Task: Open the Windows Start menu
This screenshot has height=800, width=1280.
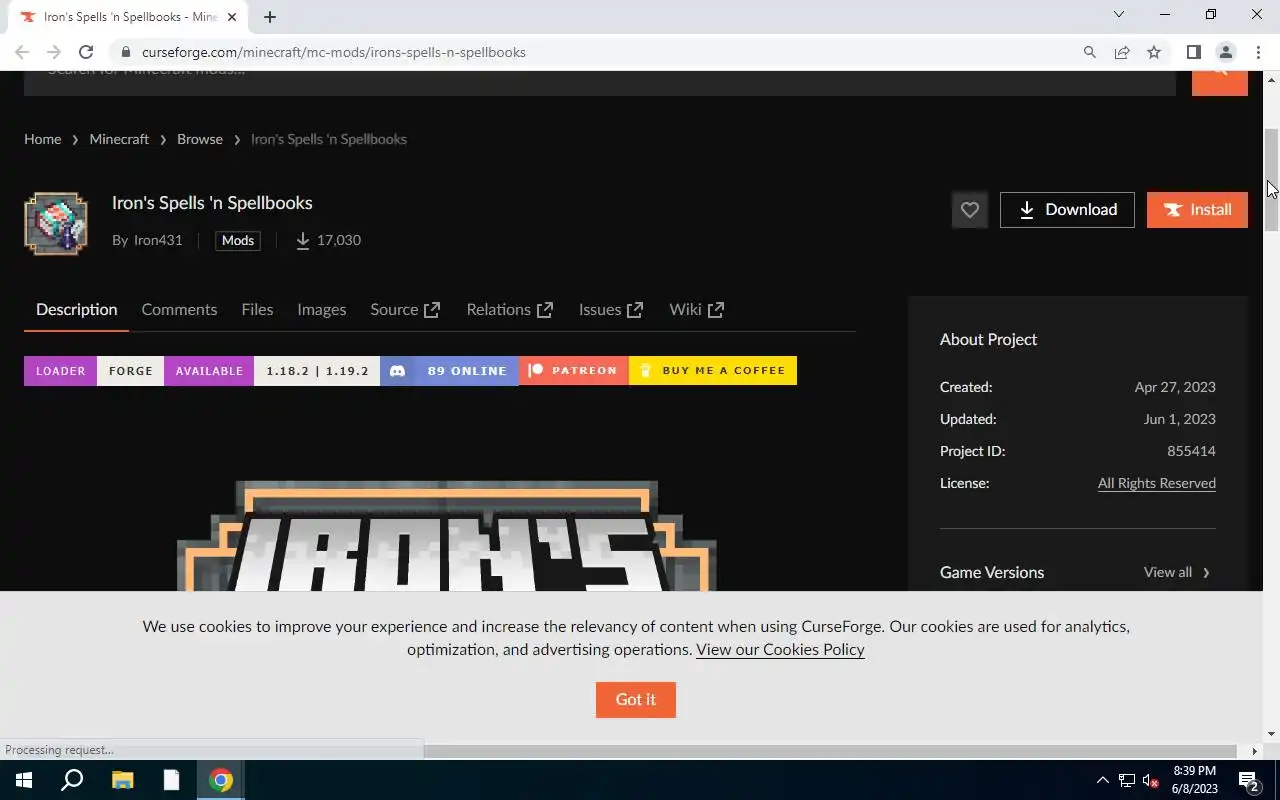Action: coord(24,780)
